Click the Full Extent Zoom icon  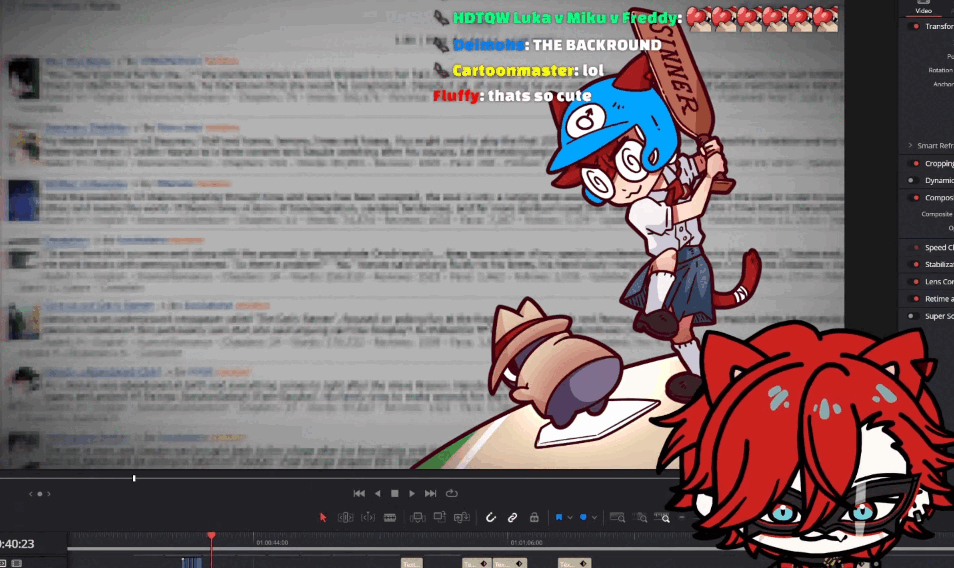(x=618, y=518)
